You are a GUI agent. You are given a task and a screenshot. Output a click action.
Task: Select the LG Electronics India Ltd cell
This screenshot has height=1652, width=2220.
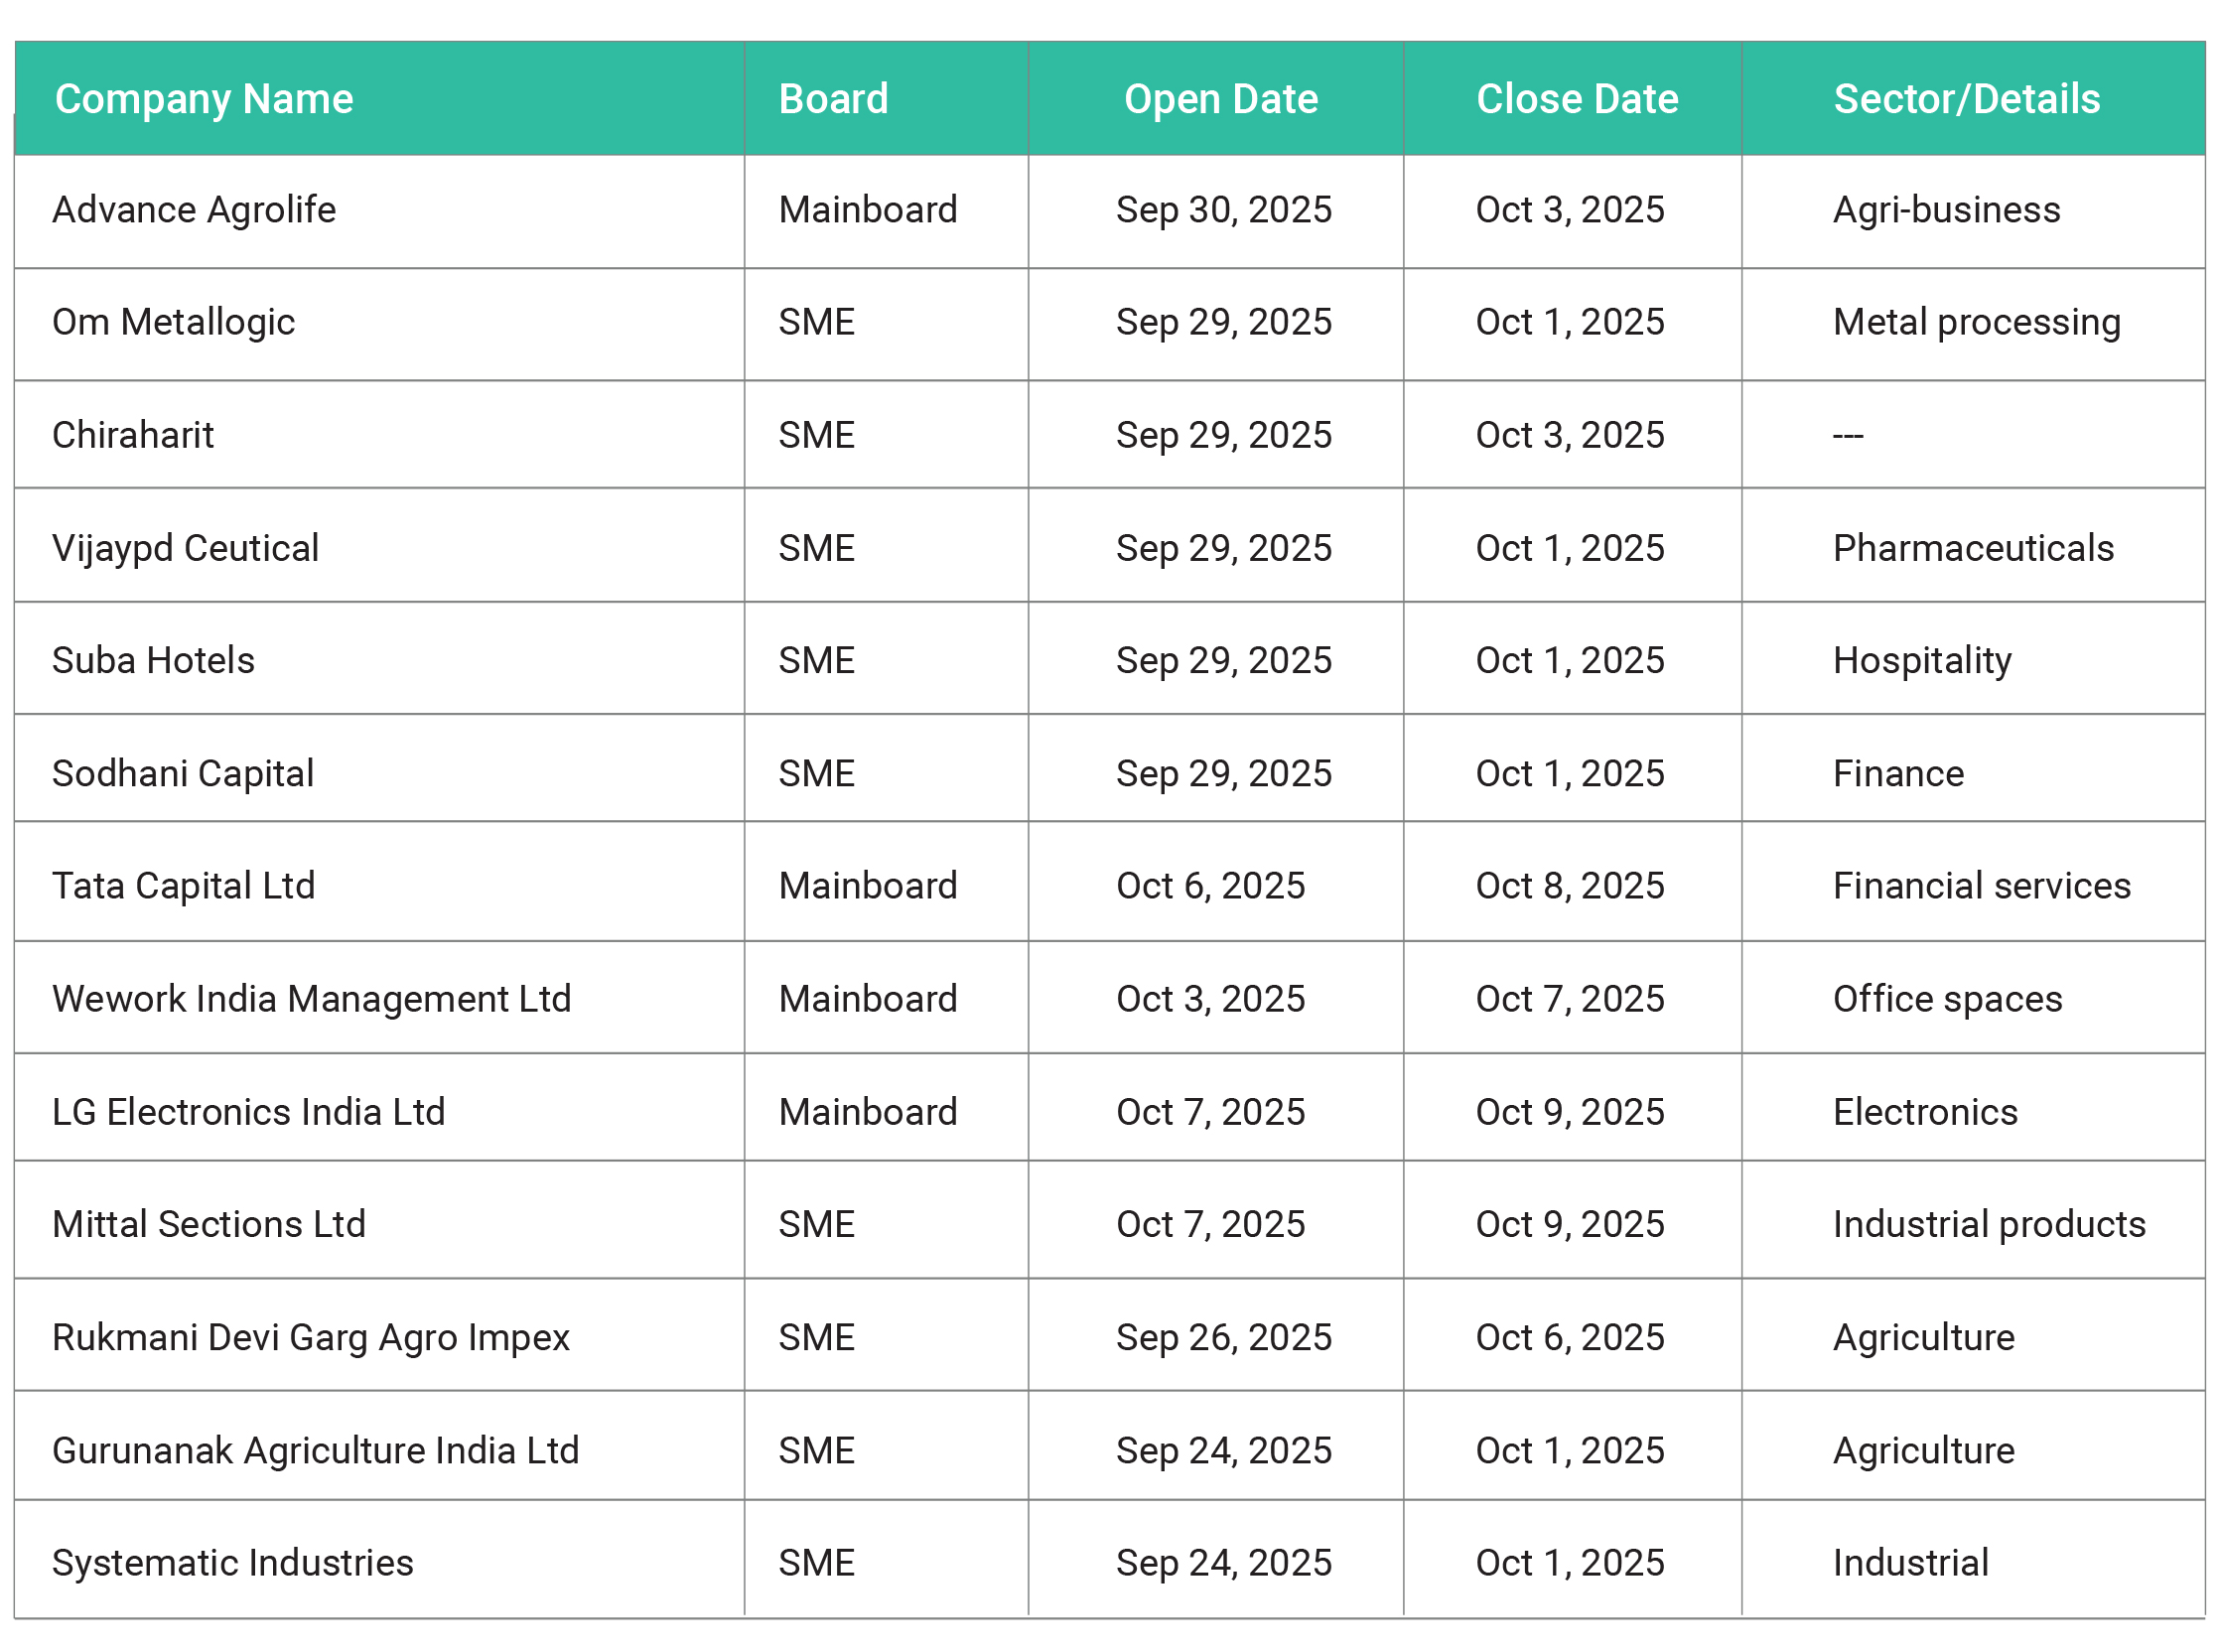pyautogui.click(x=249, y=1111)
